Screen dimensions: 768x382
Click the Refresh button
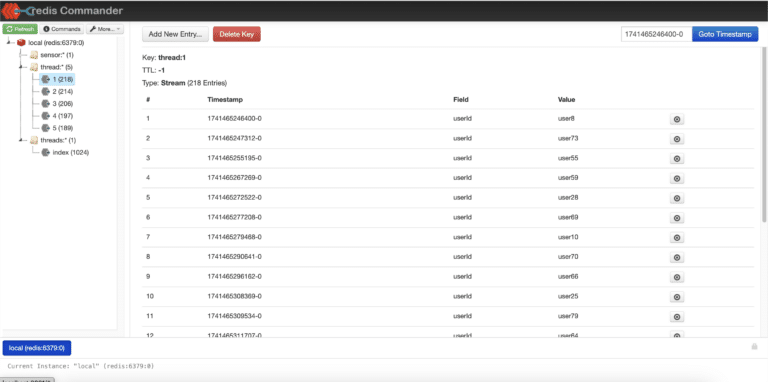click(20, 29)
